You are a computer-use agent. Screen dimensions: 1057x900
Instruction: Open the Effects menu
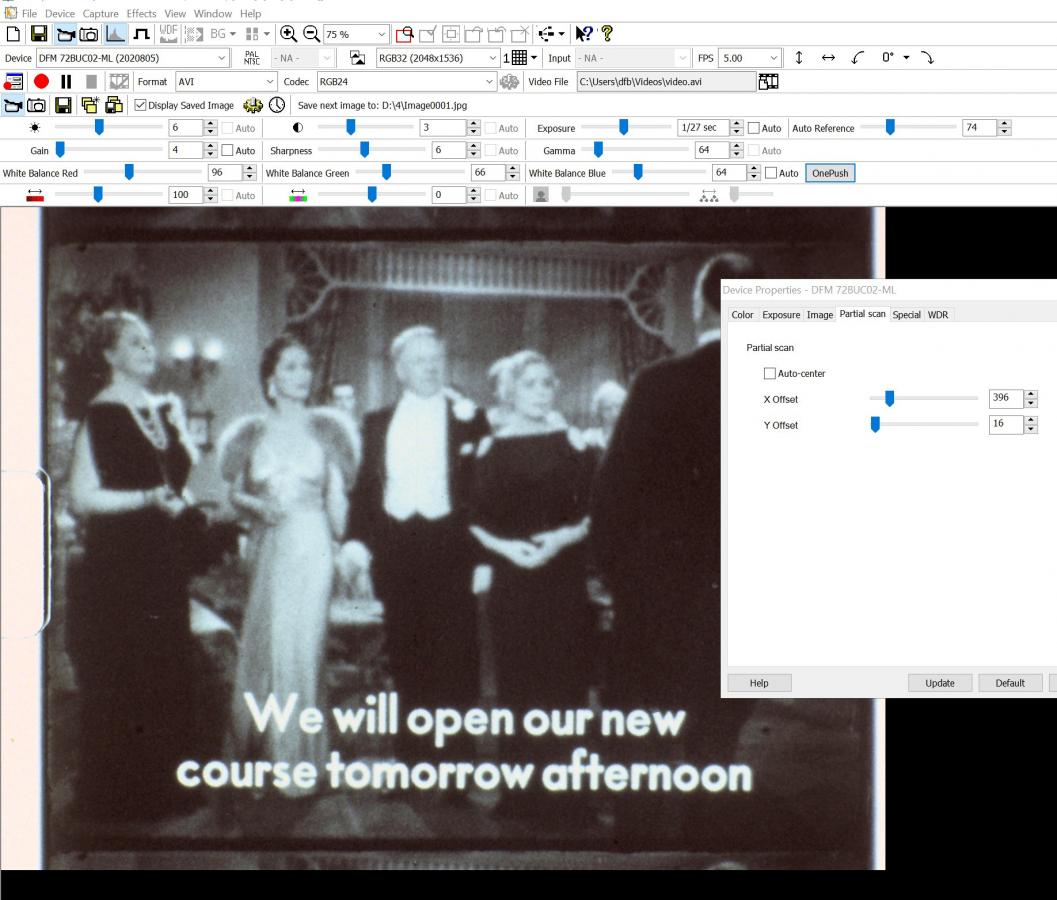tap(142, 13)
